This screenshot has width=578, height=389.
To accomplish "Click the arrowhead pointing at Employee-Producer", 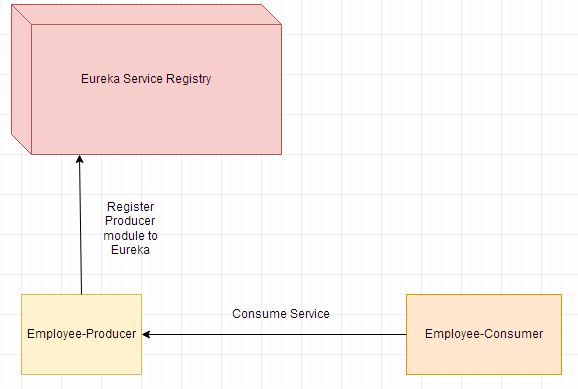I will pos(146,334).
